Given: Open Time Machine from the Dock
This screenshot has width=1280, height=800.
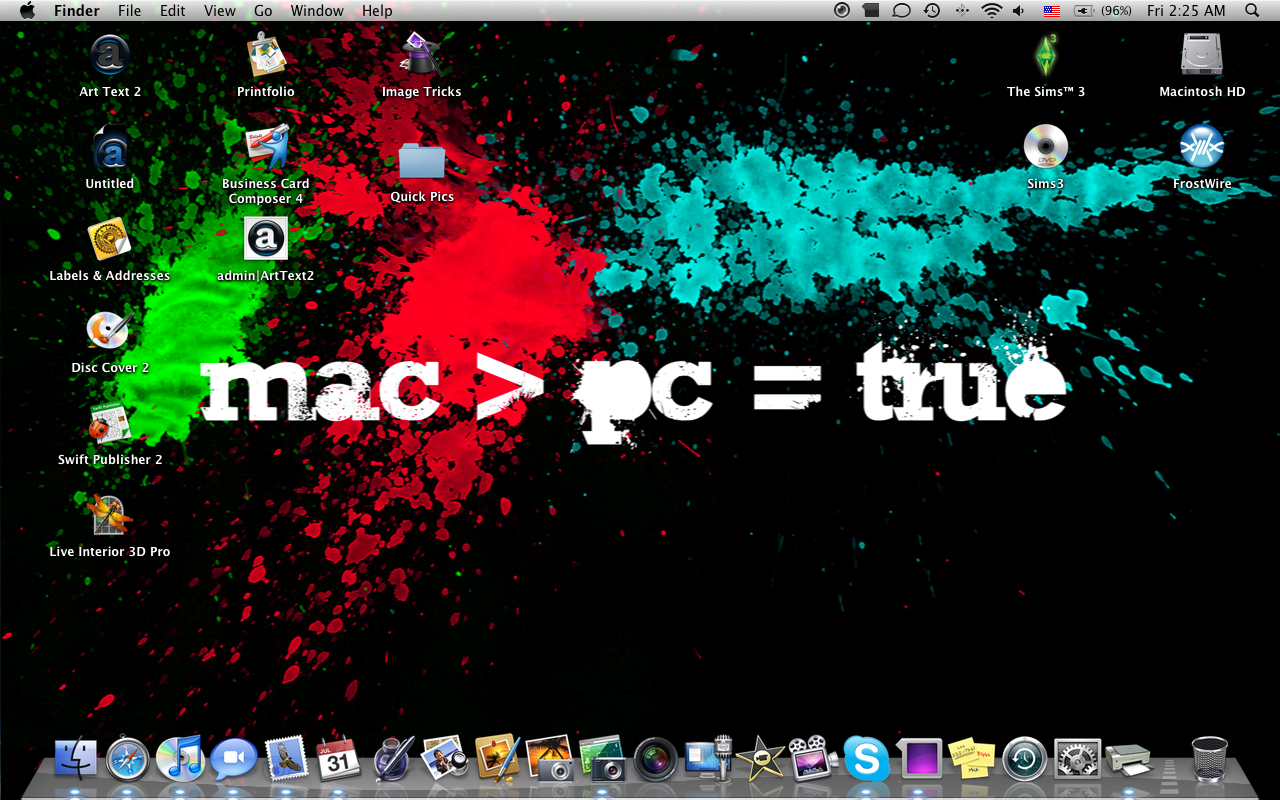Looking at the screenshot, I should [1025, 758].
